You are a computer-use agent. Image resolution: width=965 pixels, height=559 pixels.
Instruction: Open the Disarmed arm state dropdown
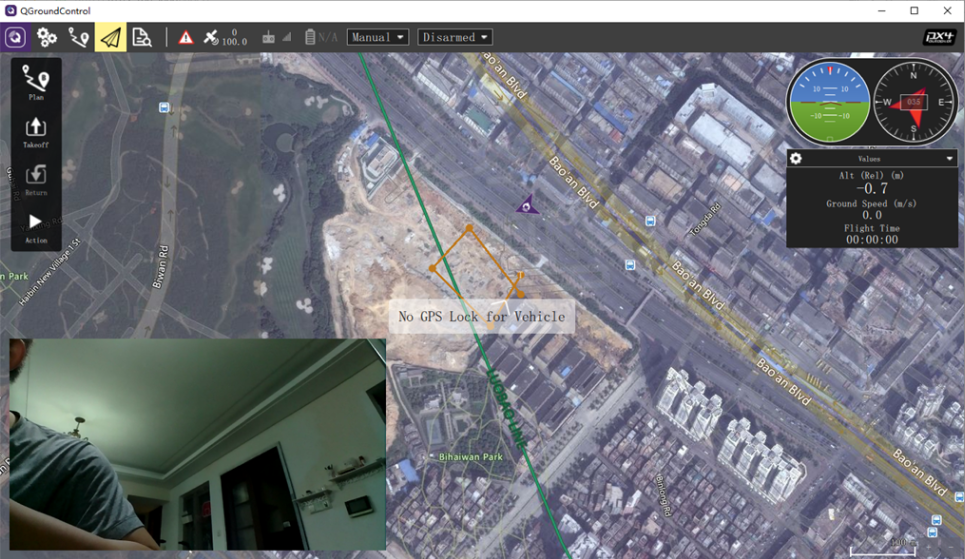coord(455,38)
